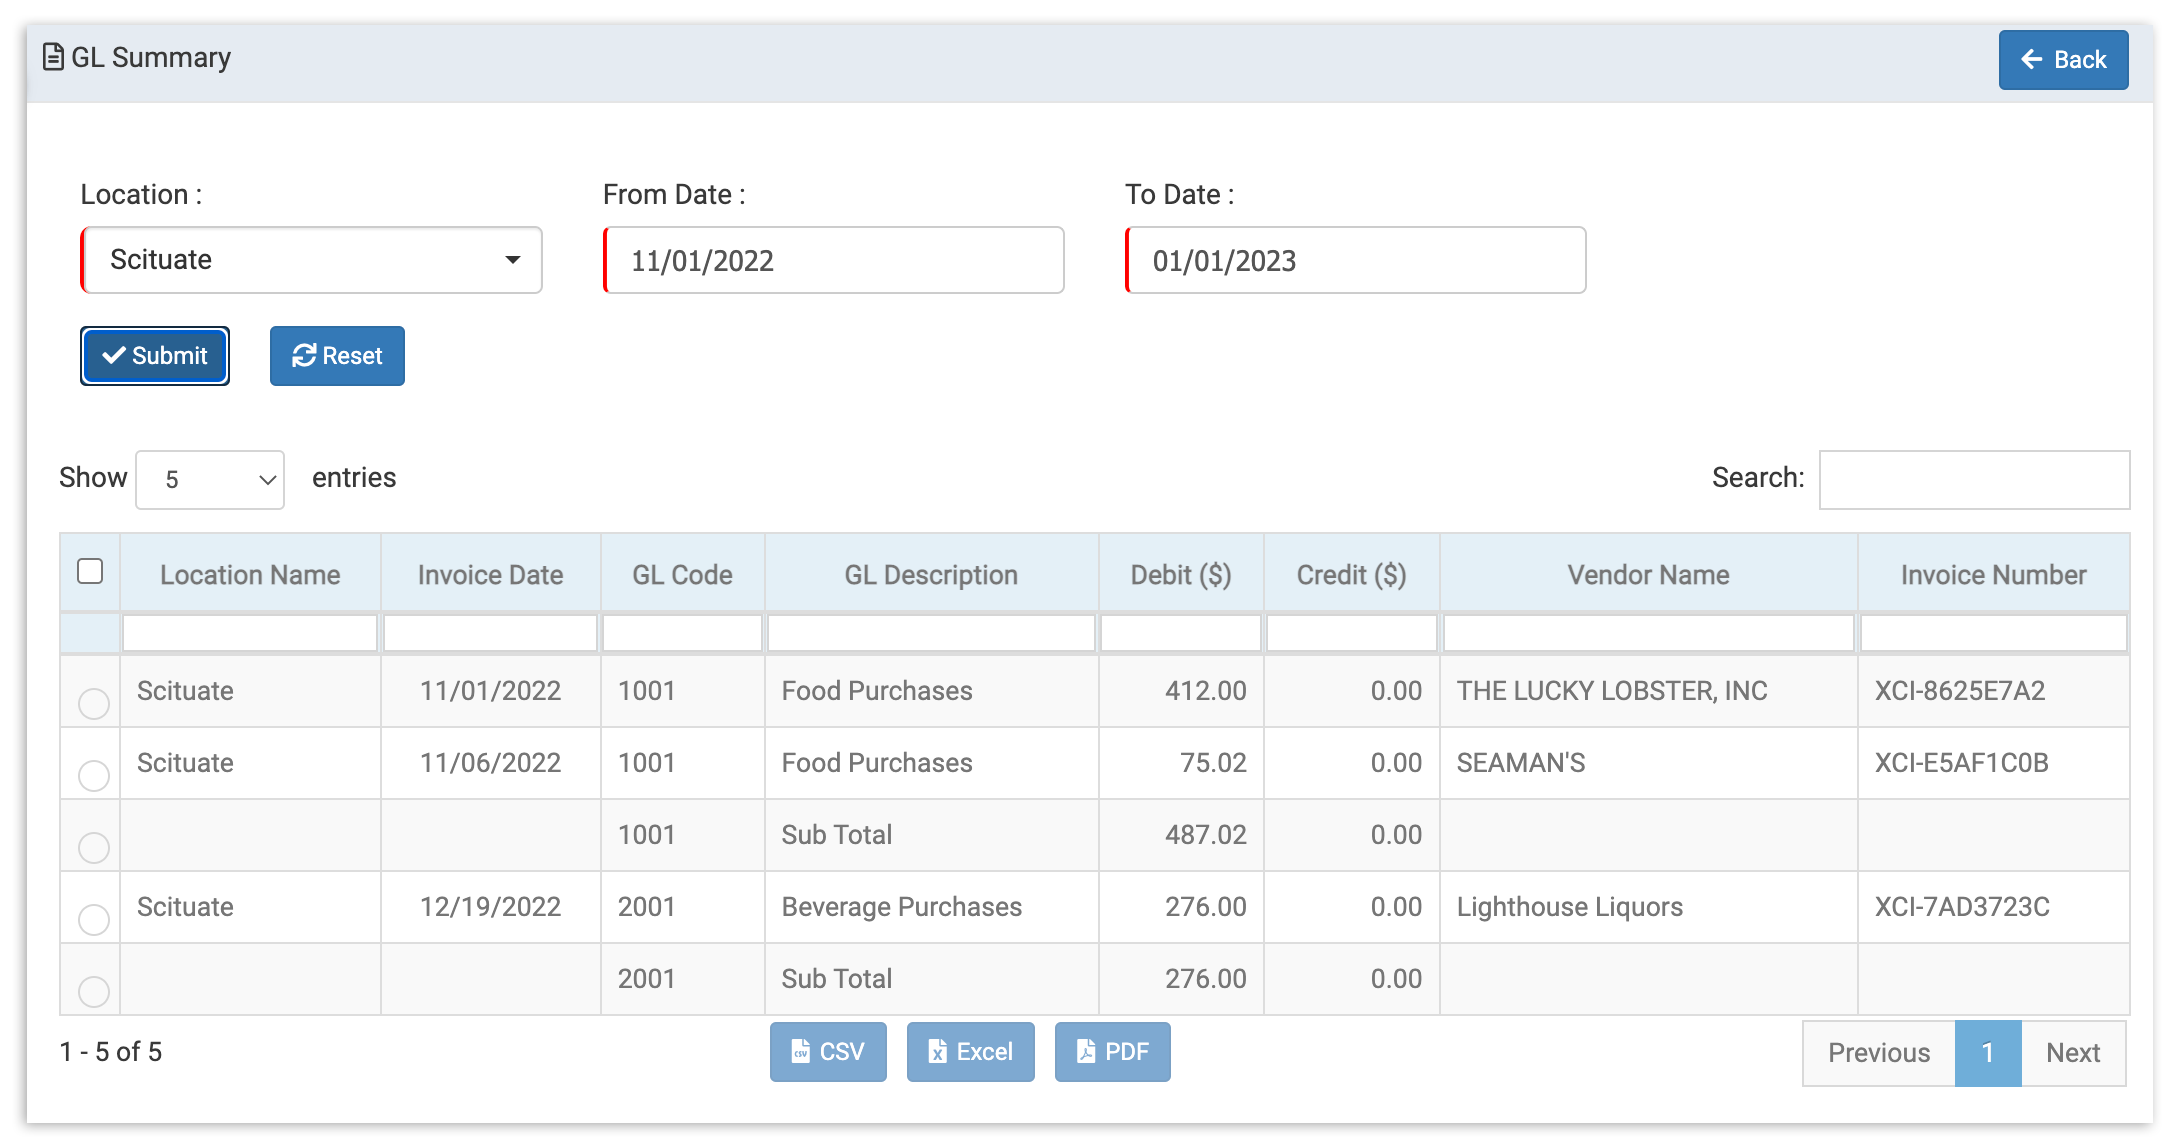This screenshot has width=2180, height=1148.
Task: Click the Next pagination link
Action: pyautogui.click(x=2073, y=1052)
